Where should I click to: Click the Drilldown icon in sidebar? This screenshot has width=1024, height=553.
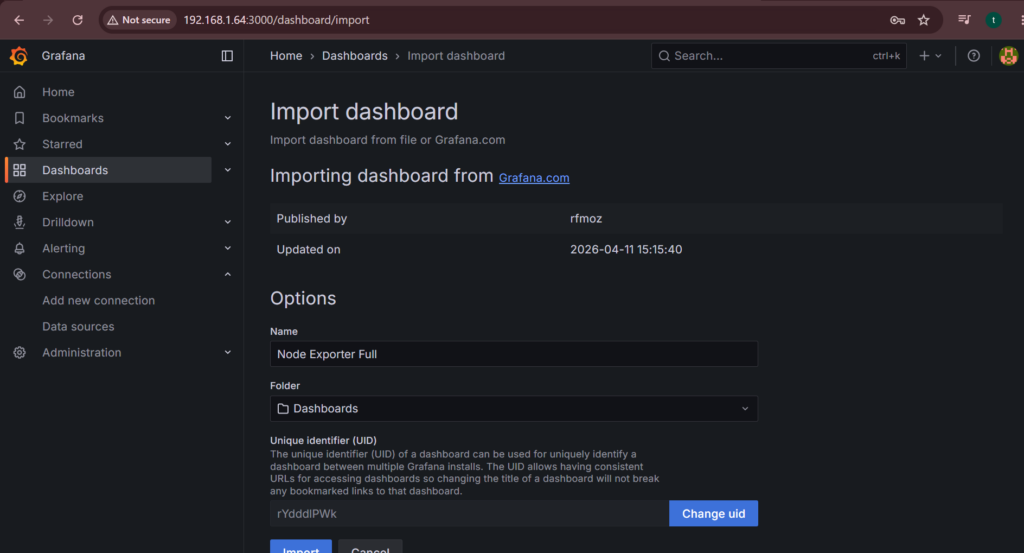click(x=20, y=223)
